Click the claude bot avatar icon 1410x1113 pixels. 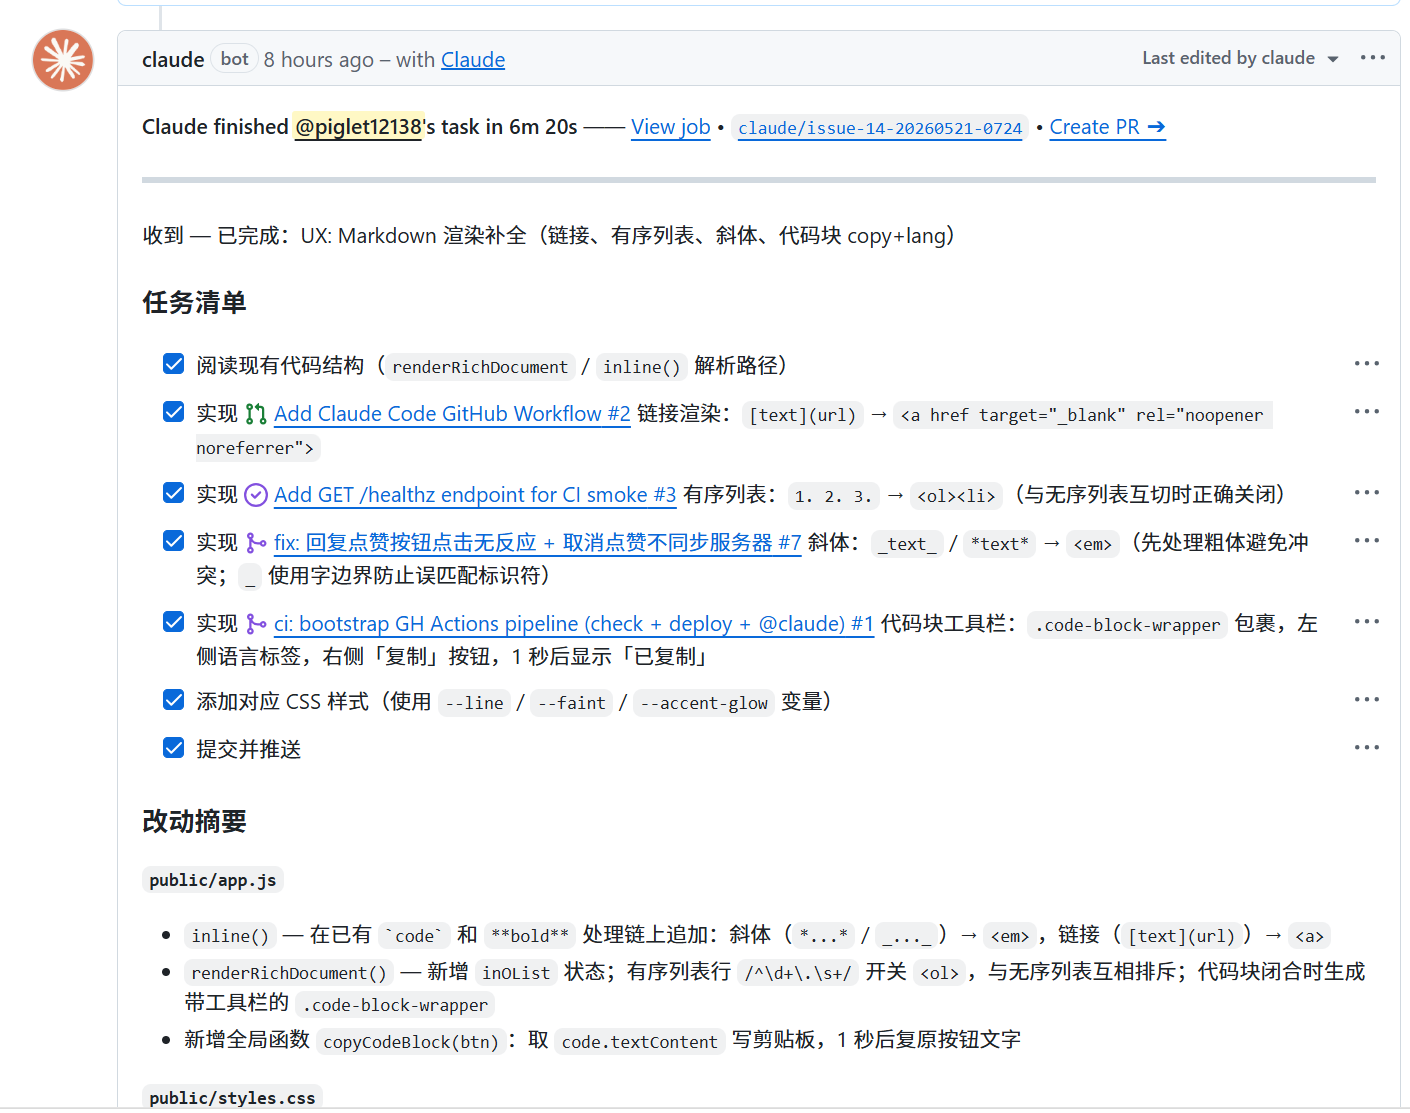(x=63, y=60)
